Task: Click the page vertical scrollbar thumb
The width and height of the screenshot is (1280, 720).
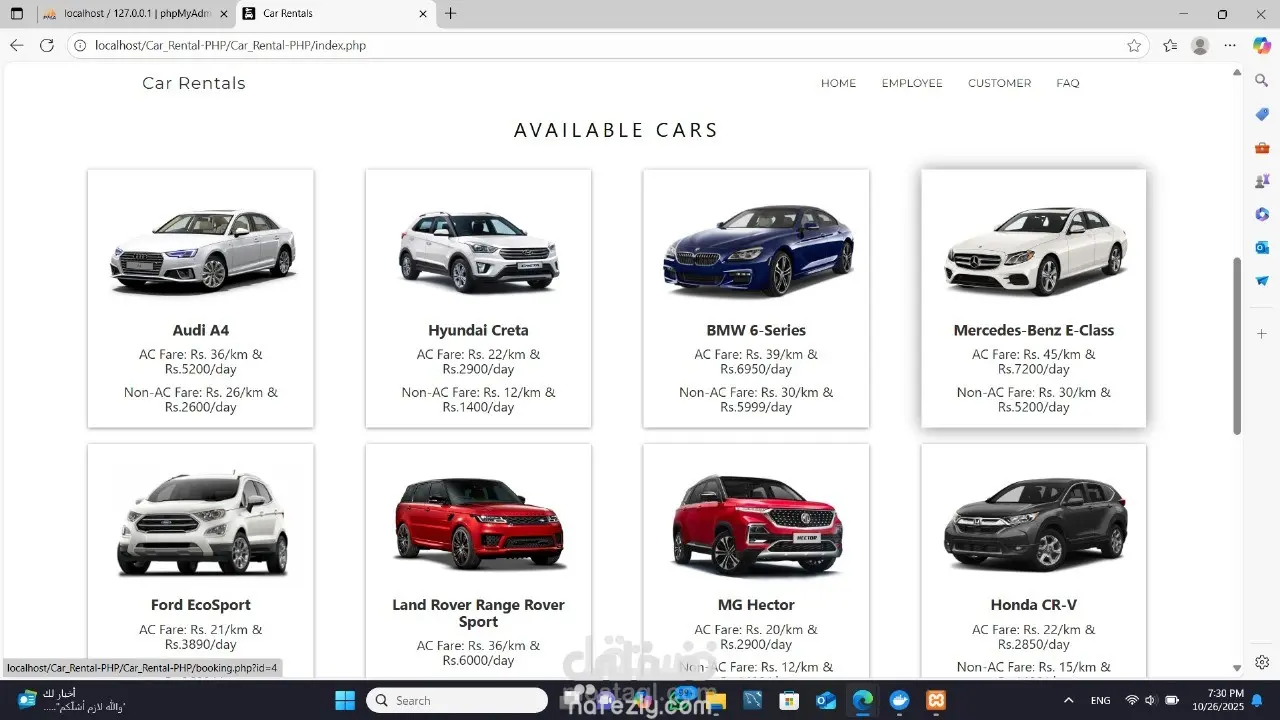Action: tap(1237, 345)
